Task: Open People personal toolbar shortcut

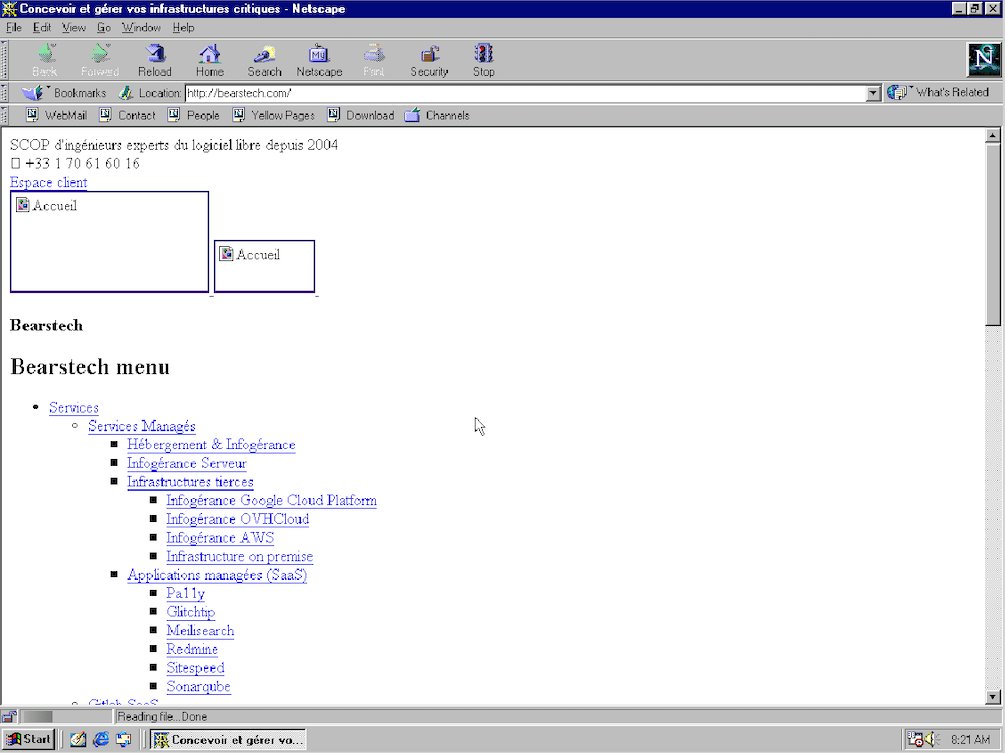Action: 194,115
